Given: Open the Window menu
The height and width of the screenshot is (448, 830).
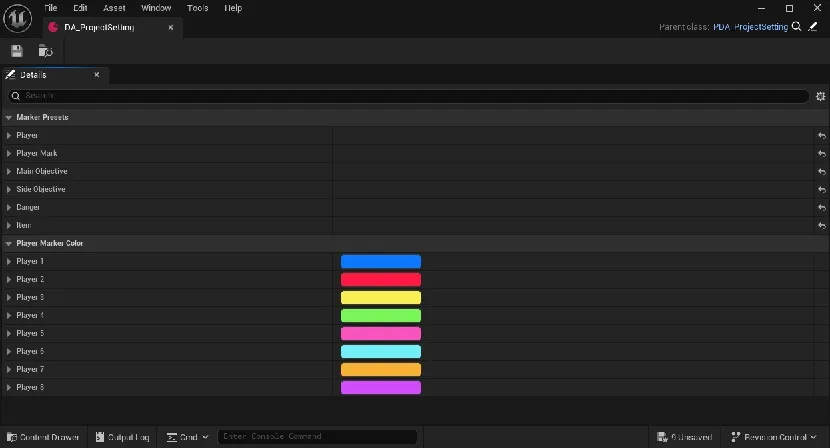Looking at the screenshot, I should click(x=156, y=8).
